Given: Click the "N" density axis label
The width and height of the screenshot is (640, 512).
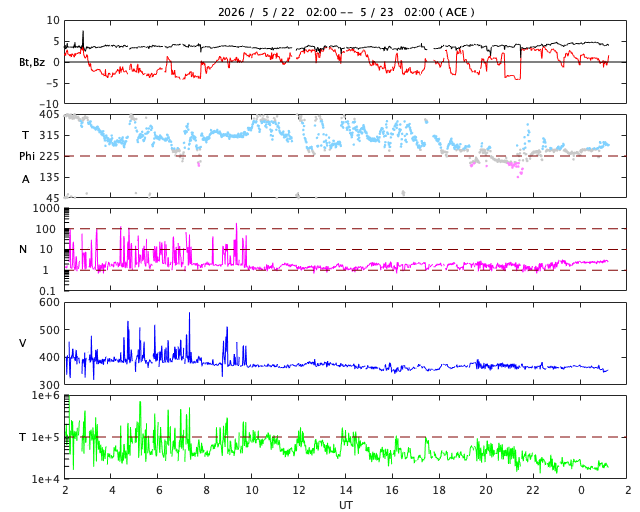Looking at the screenshot, I should click(23, 249).
